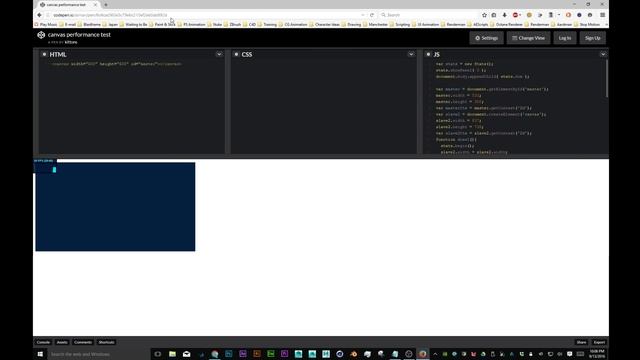Open the Octane Renderer bookmark folder
Viewport: 640px width, 360px height.
507,24
